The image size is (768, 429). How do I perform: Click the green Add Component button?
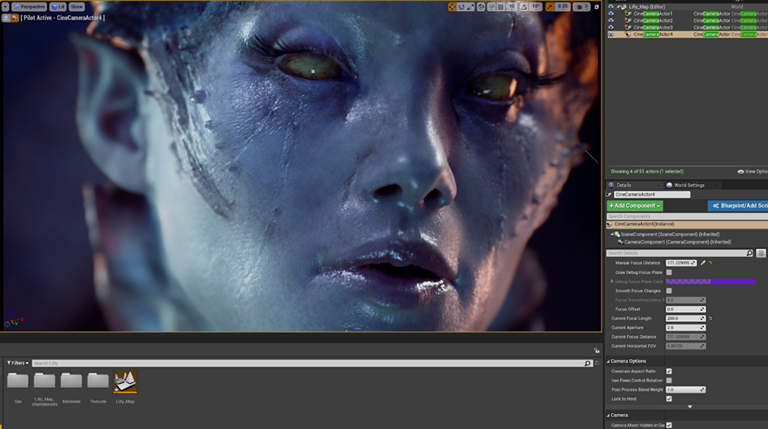[634, 205]
